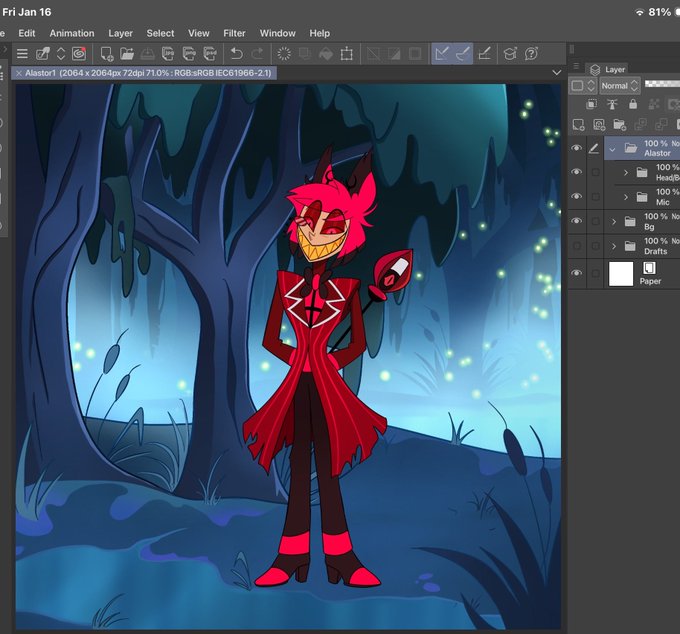Click the invert selection toolbar icon

(394, 54)
